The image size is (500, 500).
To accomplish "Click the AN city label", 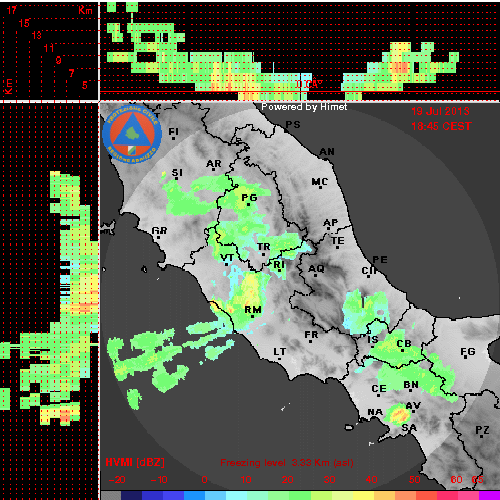I will (x=327, y=152).
